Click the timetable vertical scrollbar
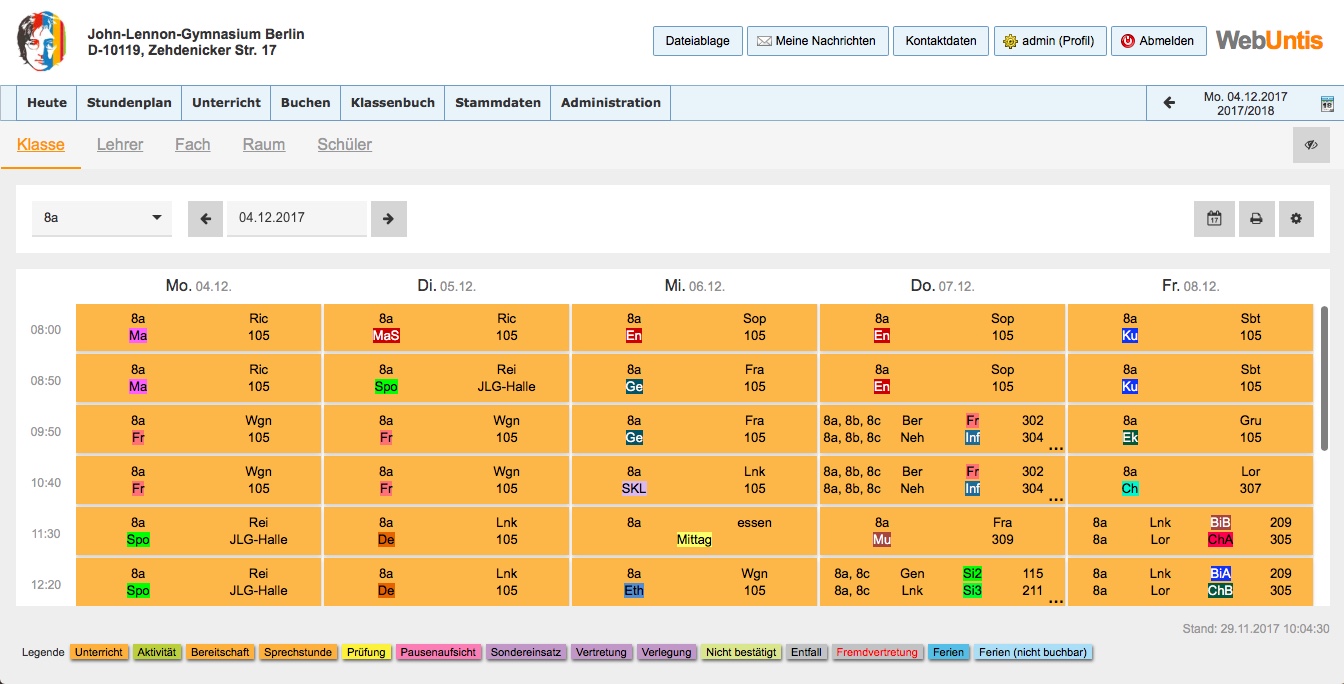The height and width of the screenshot is (684, 1344). tap(1325, 380)
